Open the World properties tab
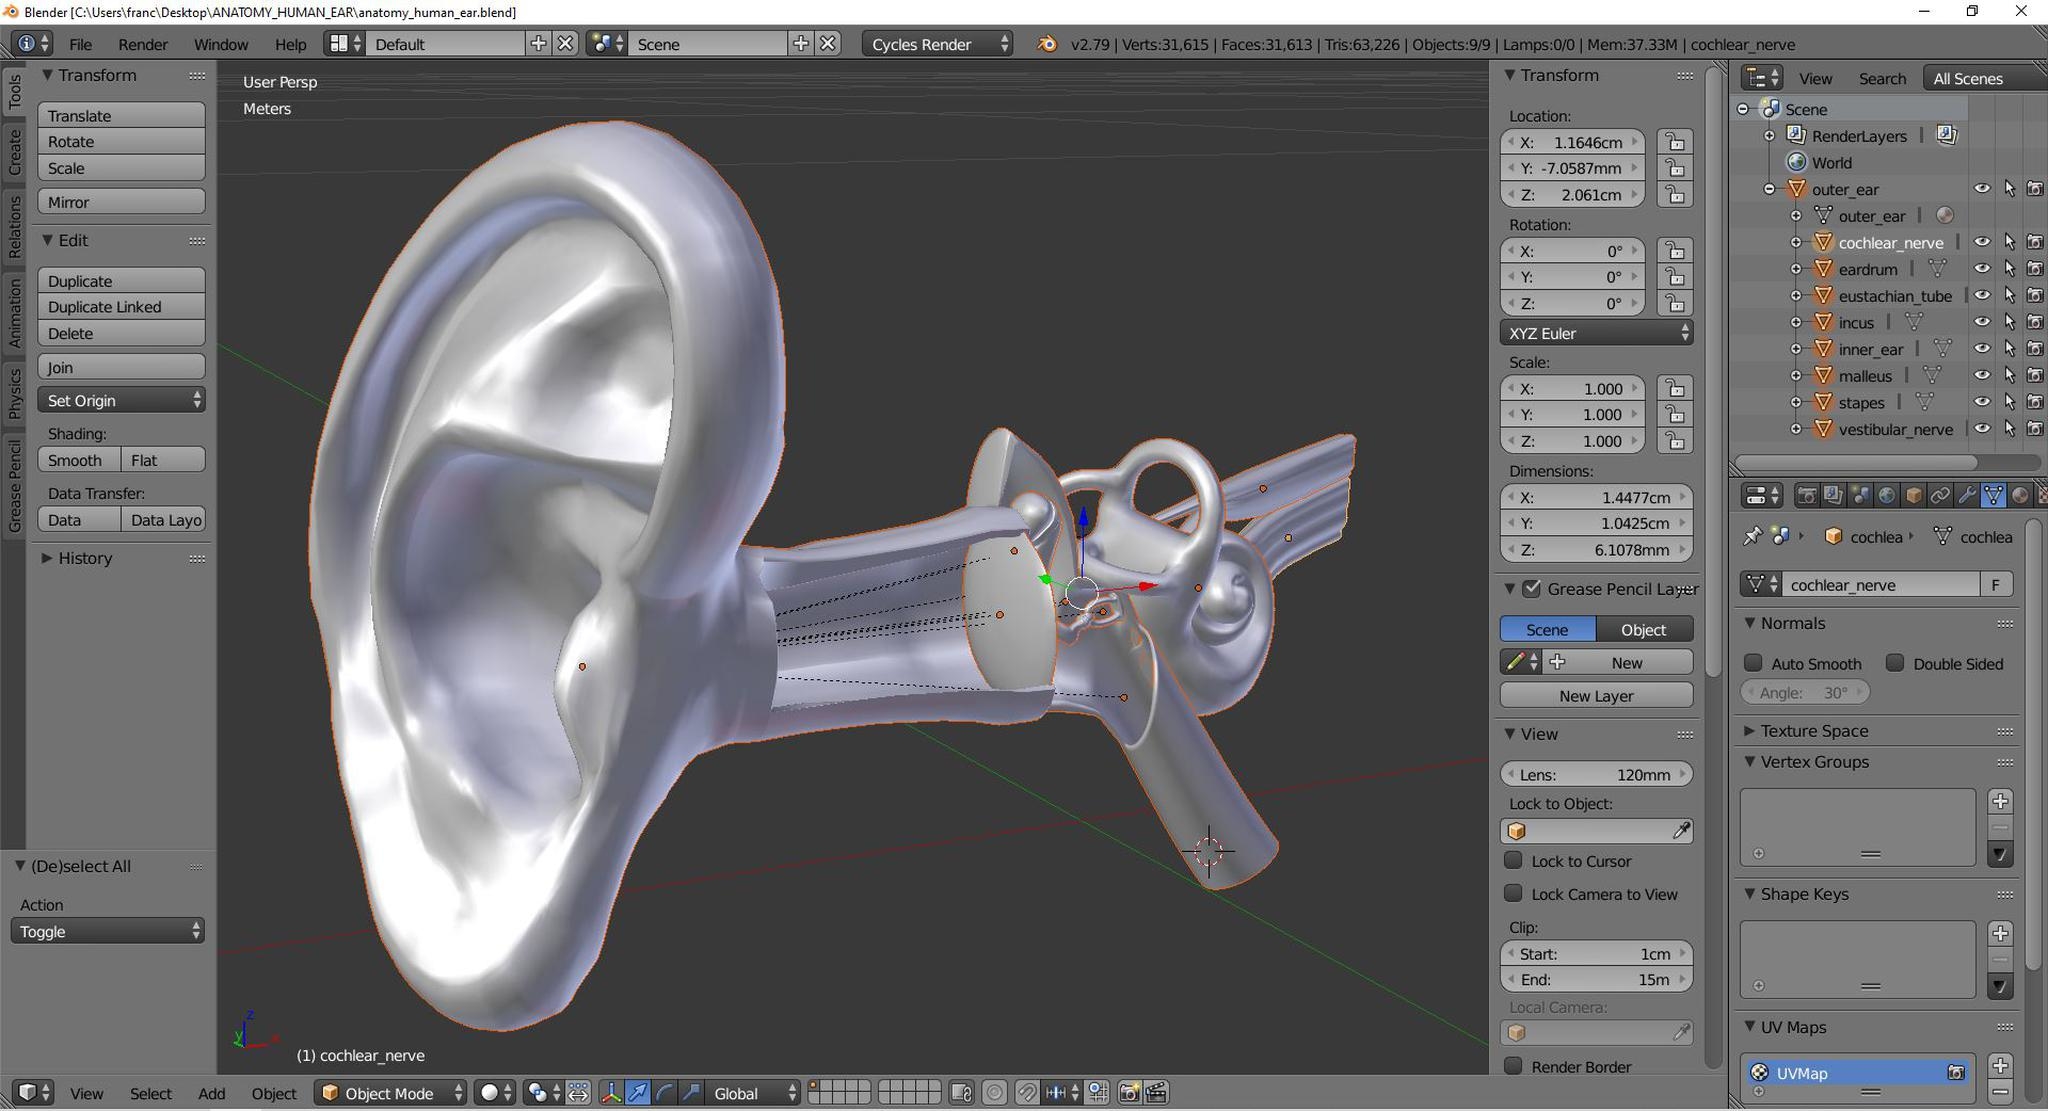The width and height of the screenshot is (2048, 1111). click(x=1888, y=495)
